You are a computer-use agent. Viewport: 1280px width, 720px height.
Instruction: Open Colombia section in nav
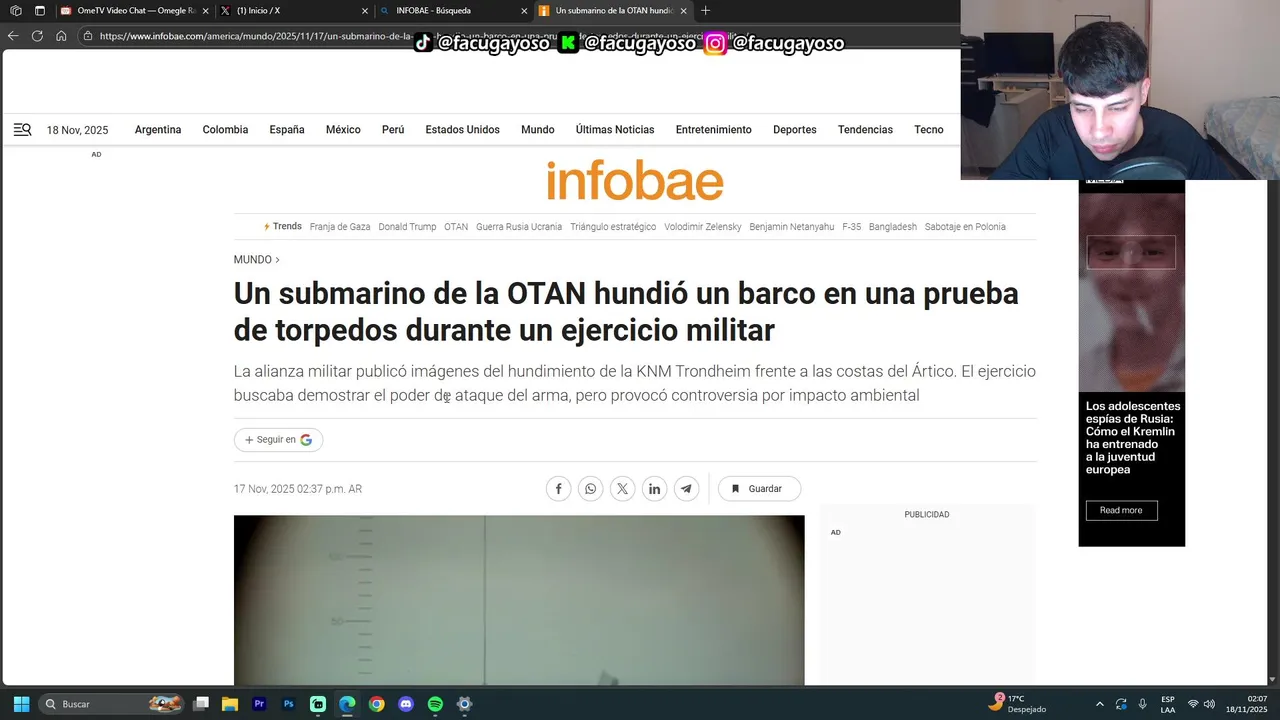coord(225,130)
